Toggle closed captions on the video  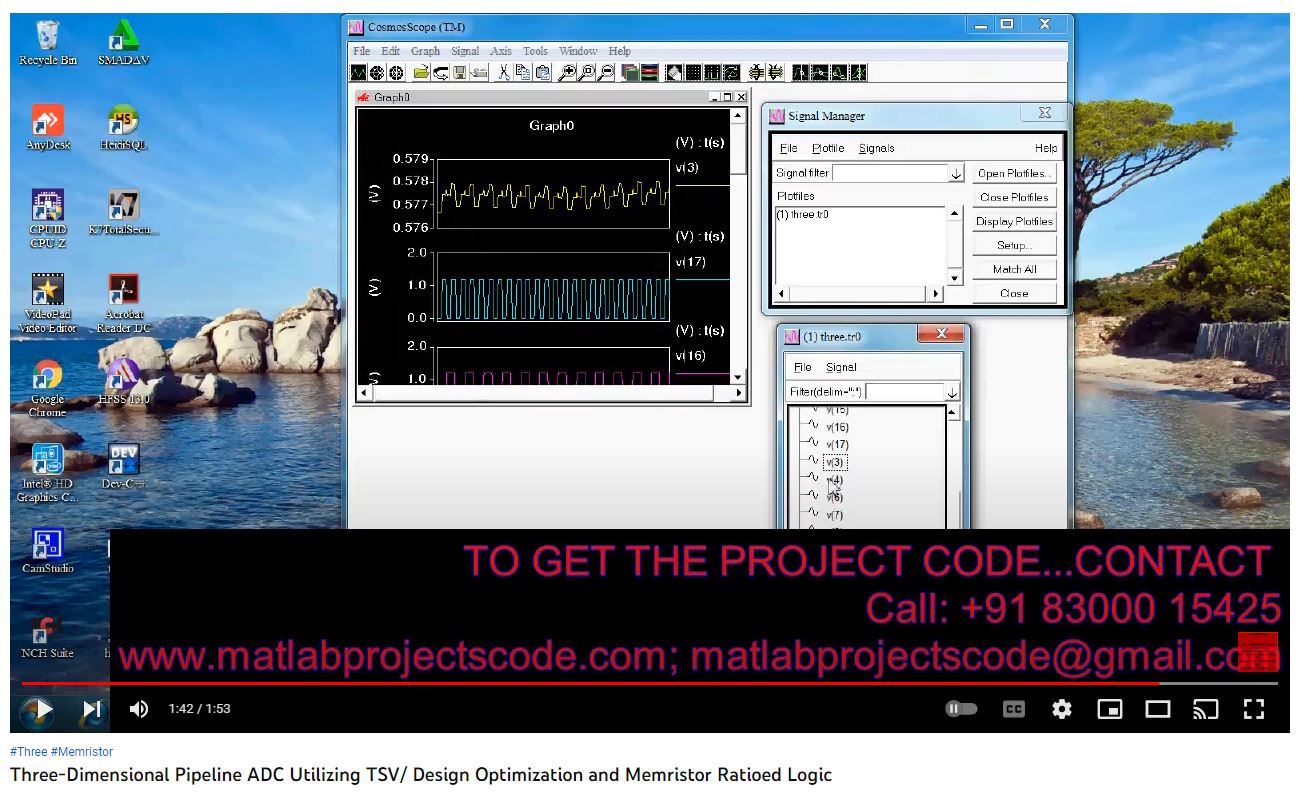tap(1013, 709)
